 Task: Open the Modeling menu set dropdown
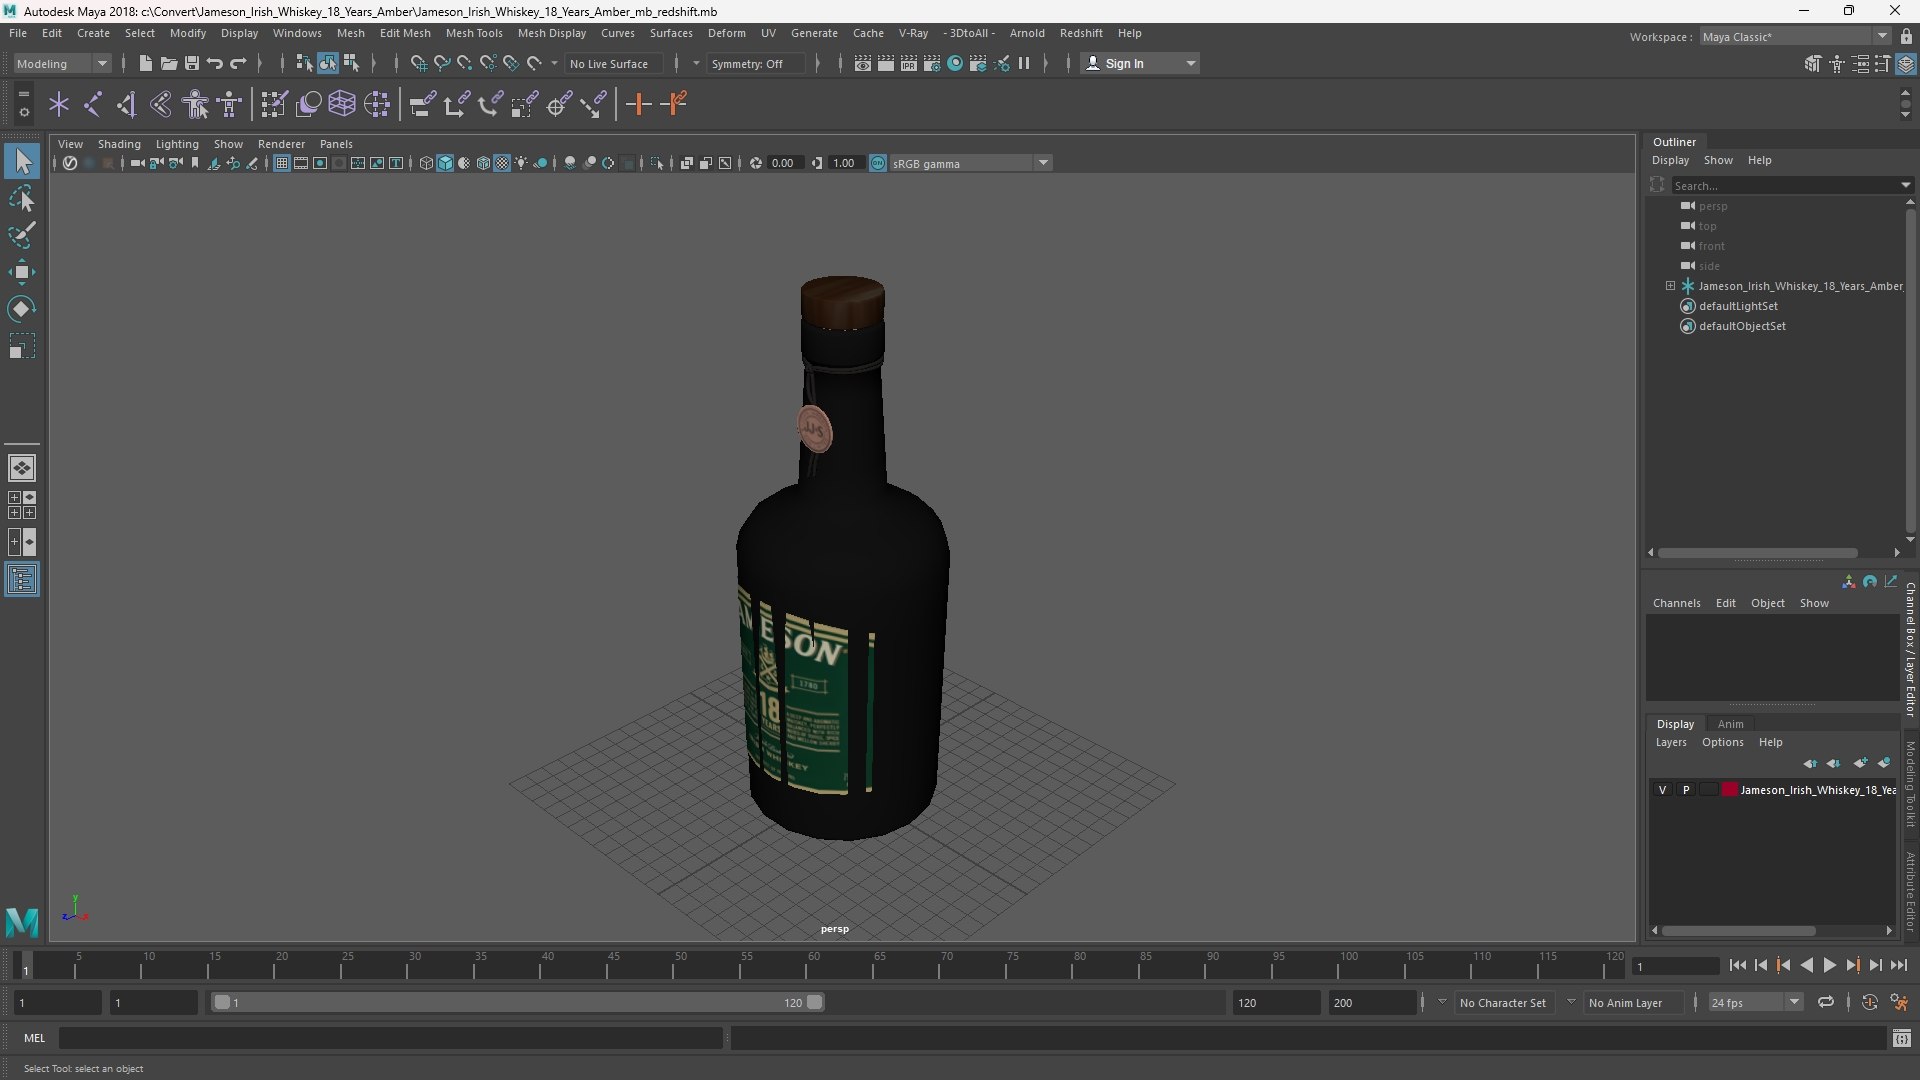[x=62, y=63]
